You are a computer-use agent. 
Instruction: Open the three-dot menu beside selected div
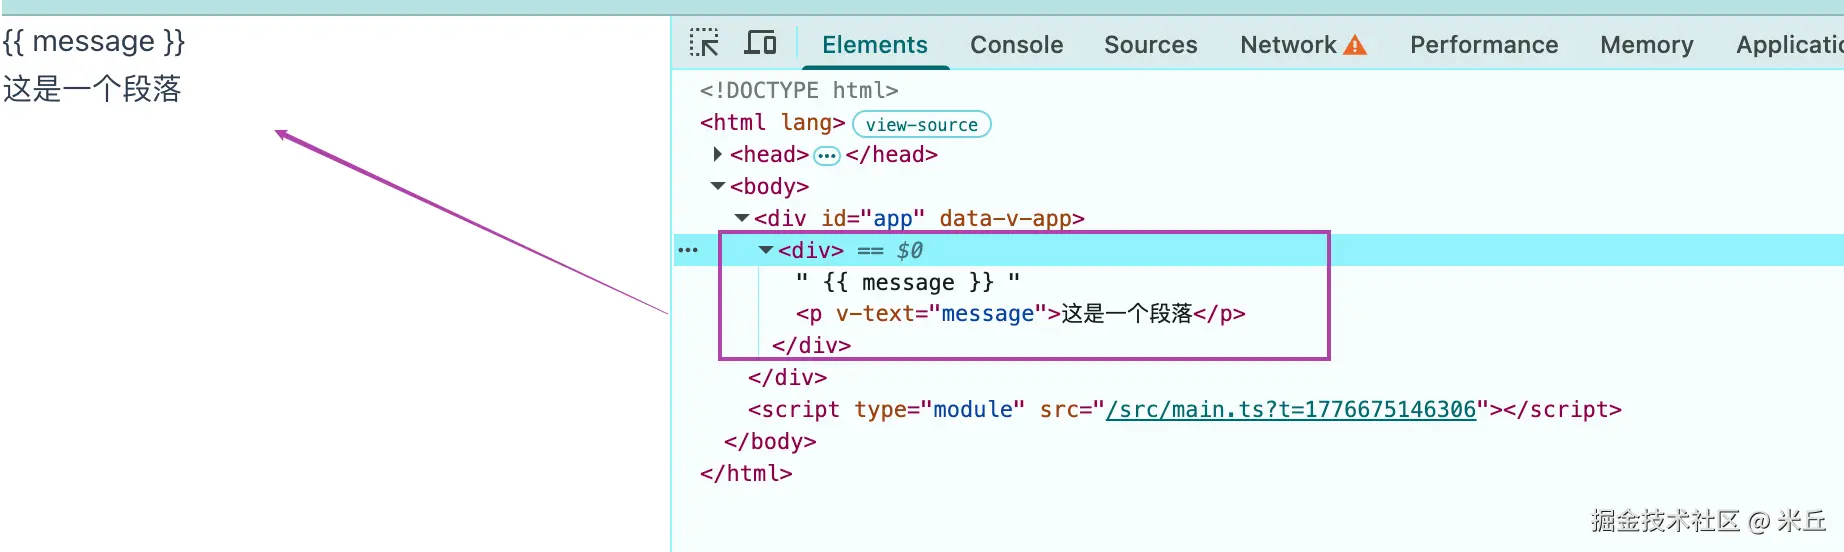(688, 250)
